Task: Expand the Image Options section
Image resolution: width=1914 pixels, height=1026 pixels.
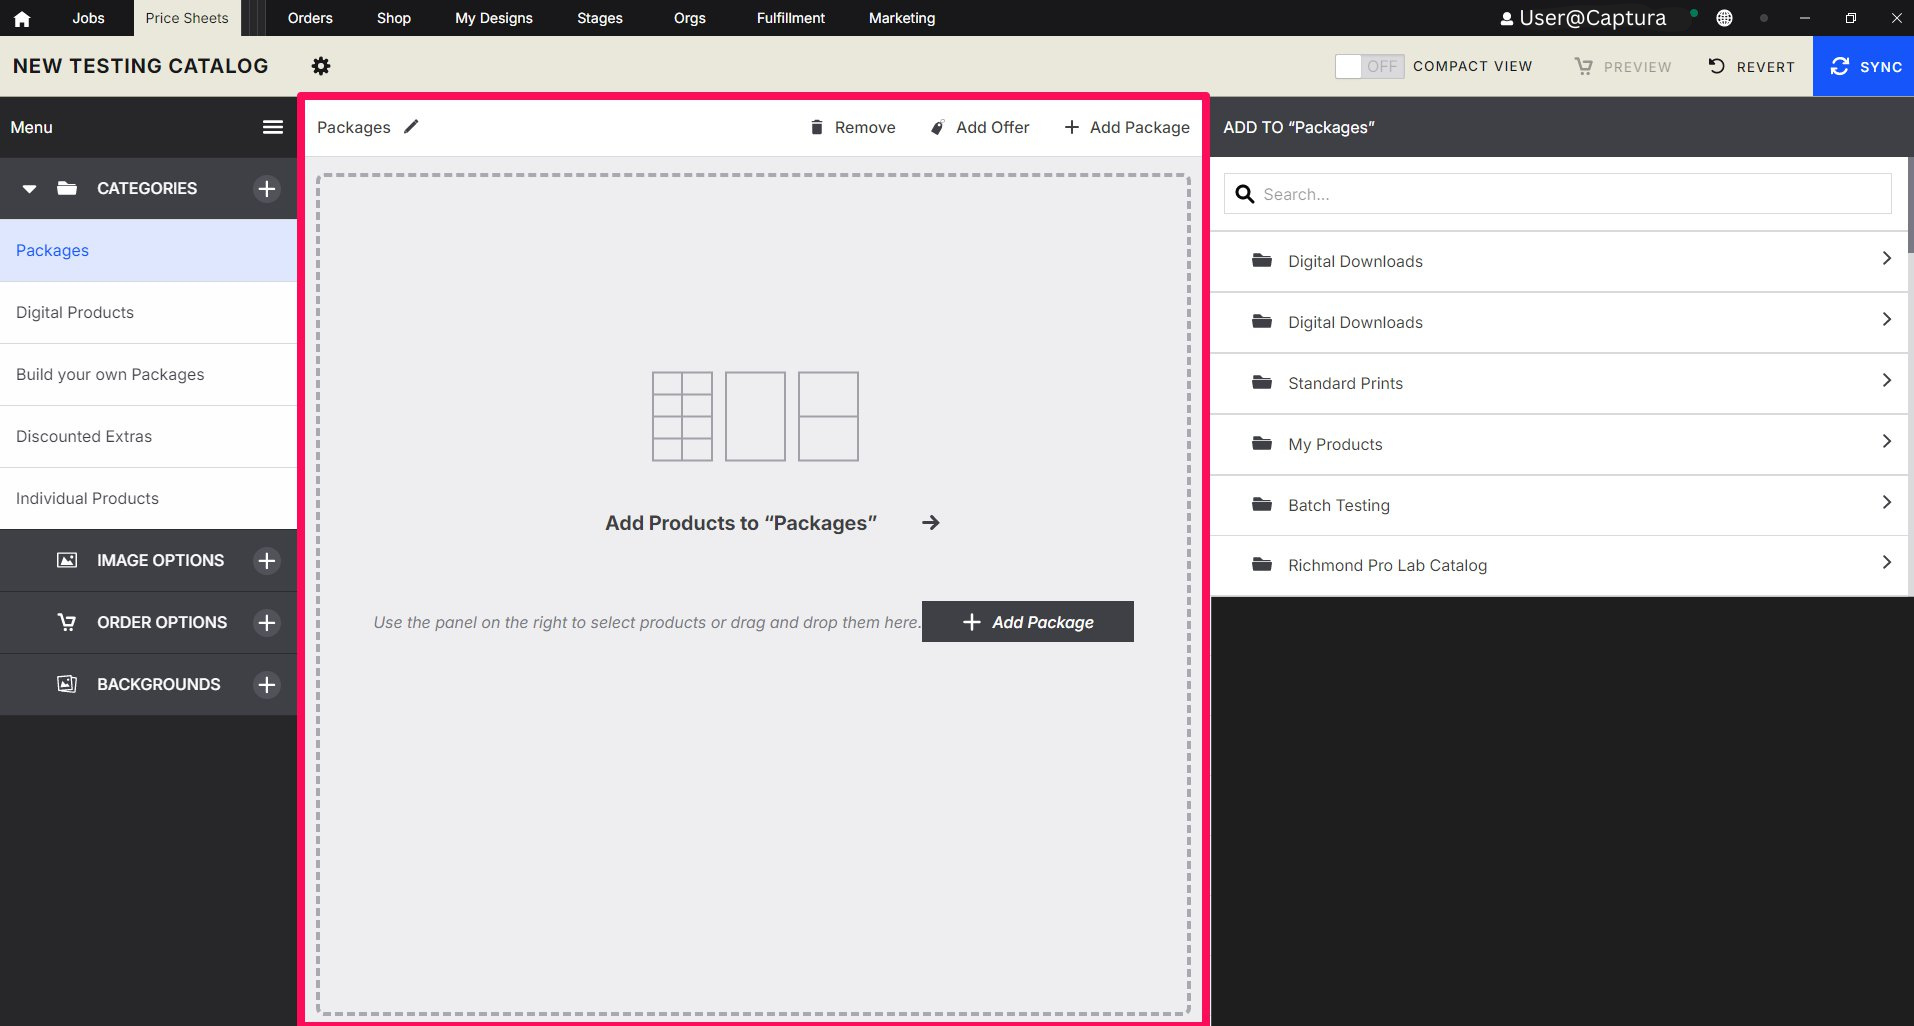Action: pos(148,561)
